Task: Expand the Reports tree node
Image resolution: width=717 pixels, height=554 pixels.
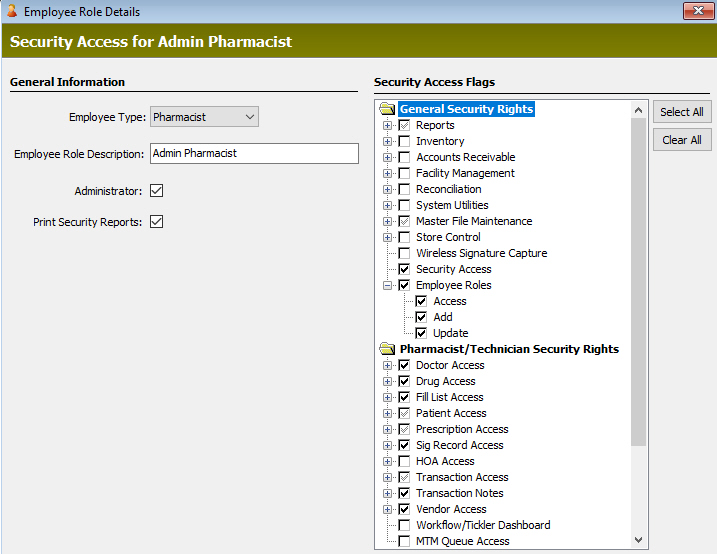Action: point(387,125)
